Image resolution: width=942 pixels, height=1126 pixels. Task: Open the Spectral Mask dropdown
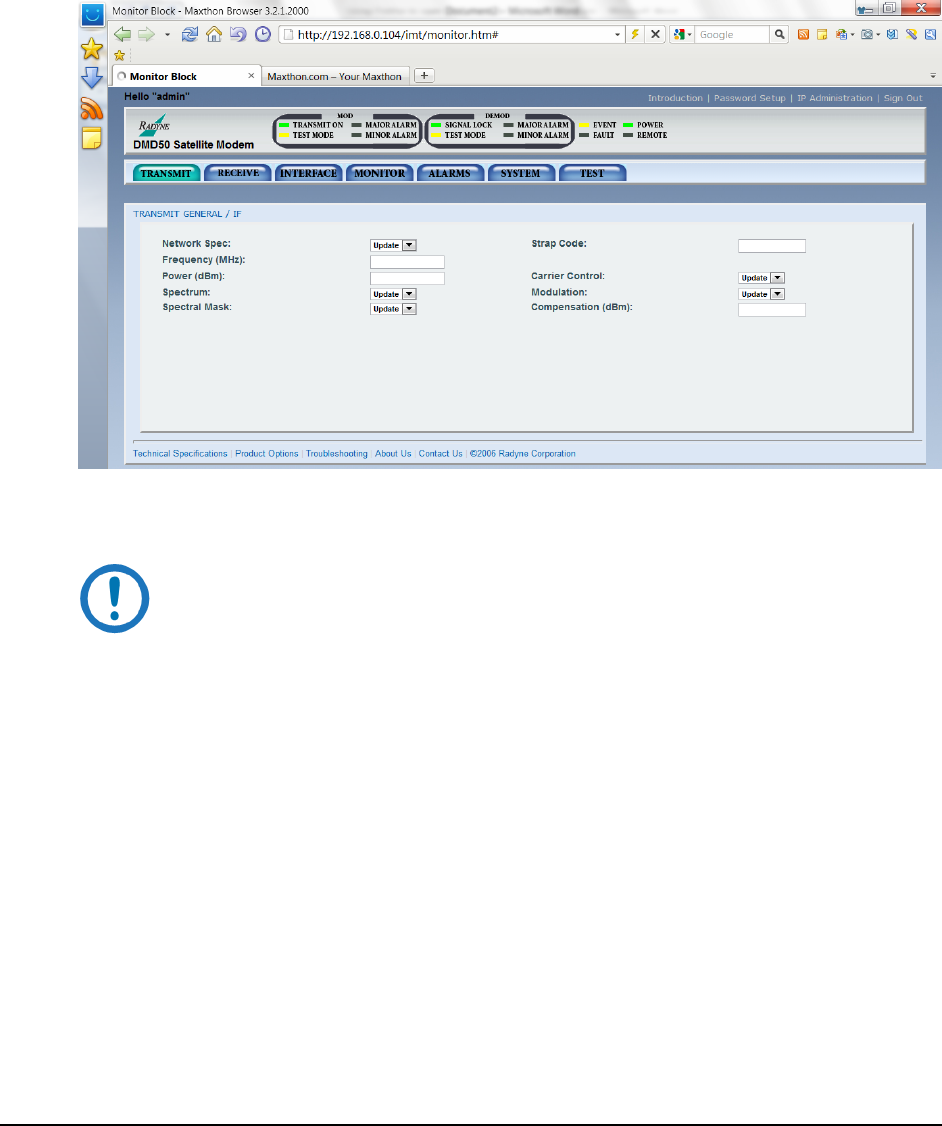coord(409,309)
